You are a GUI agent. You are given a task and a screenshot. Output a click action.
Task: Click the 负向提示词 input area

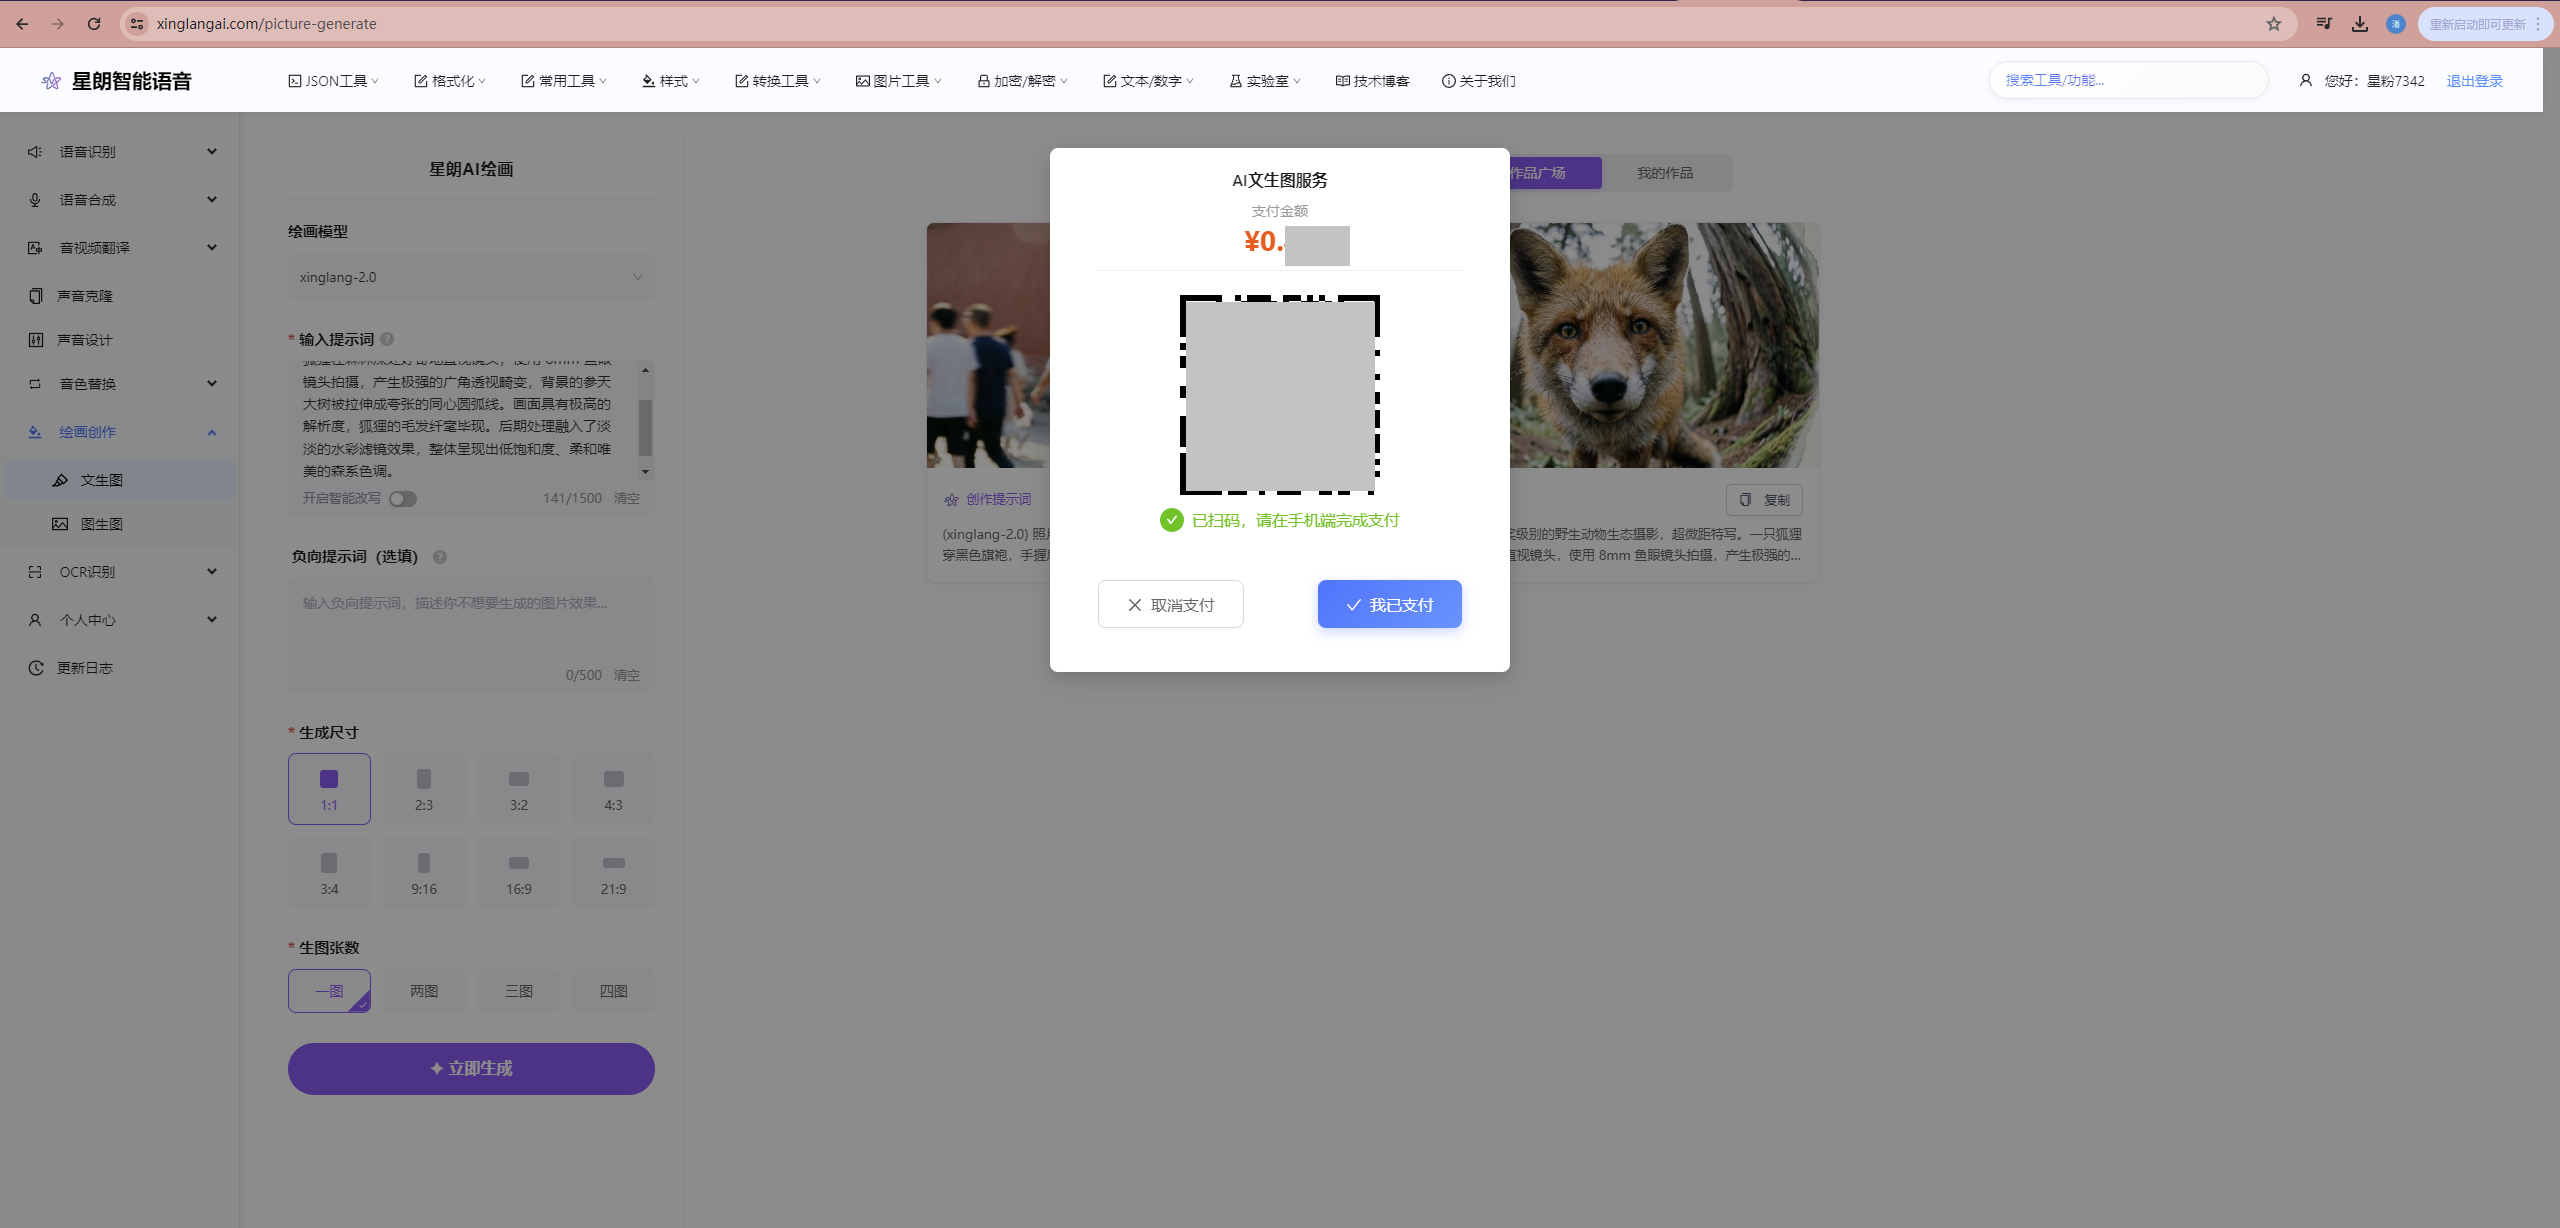471,623
